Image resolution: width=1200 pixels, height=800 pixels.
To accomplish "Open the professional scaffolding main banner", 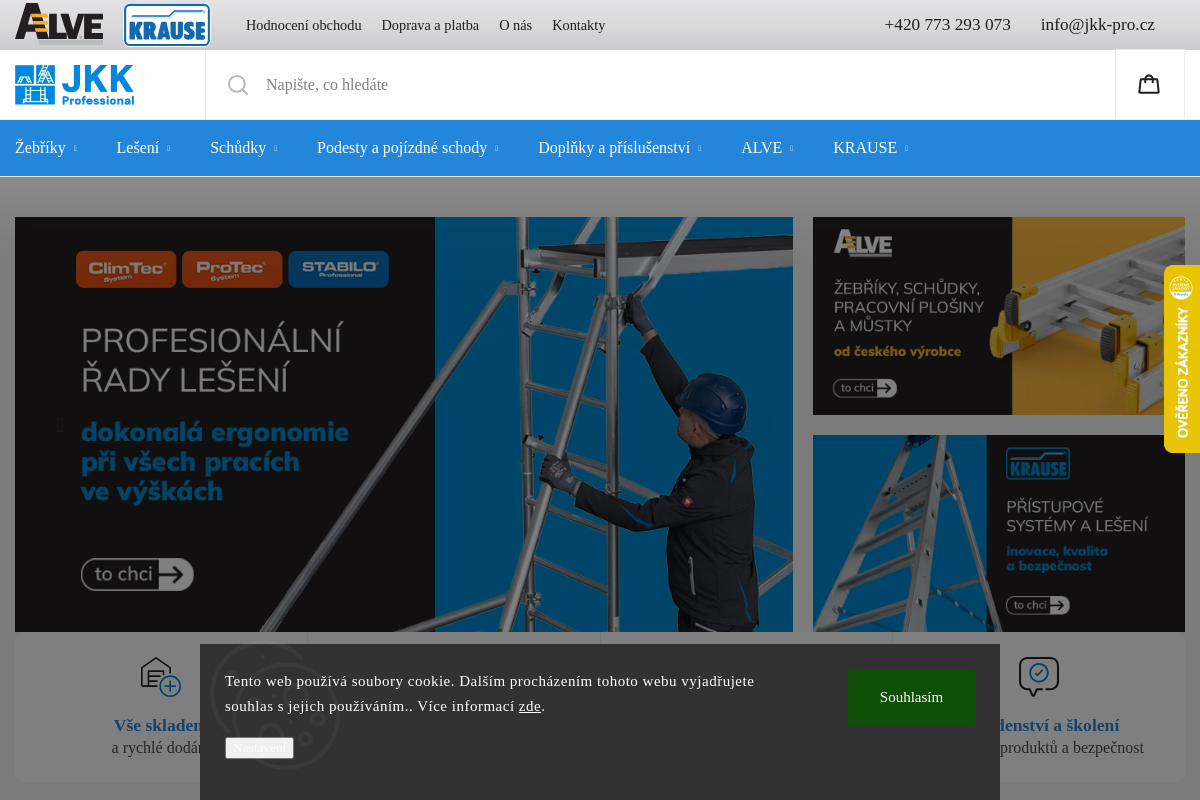I will [404, 424].
